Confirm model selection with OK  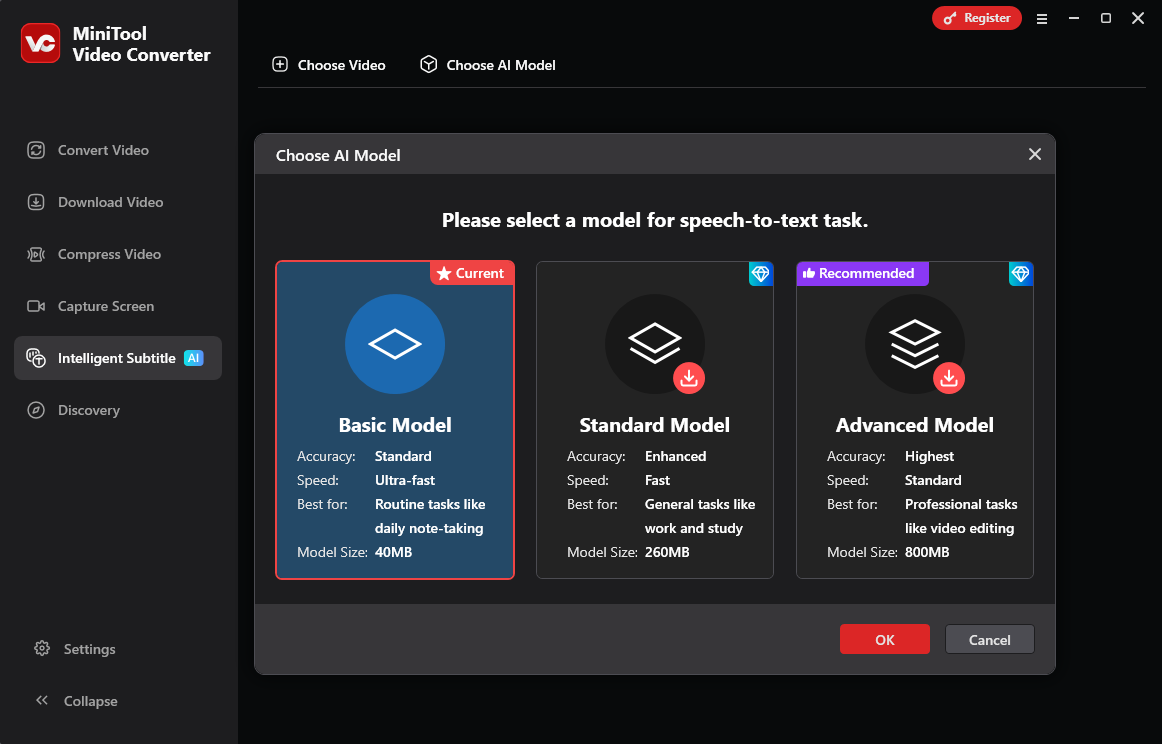[884, 639]
